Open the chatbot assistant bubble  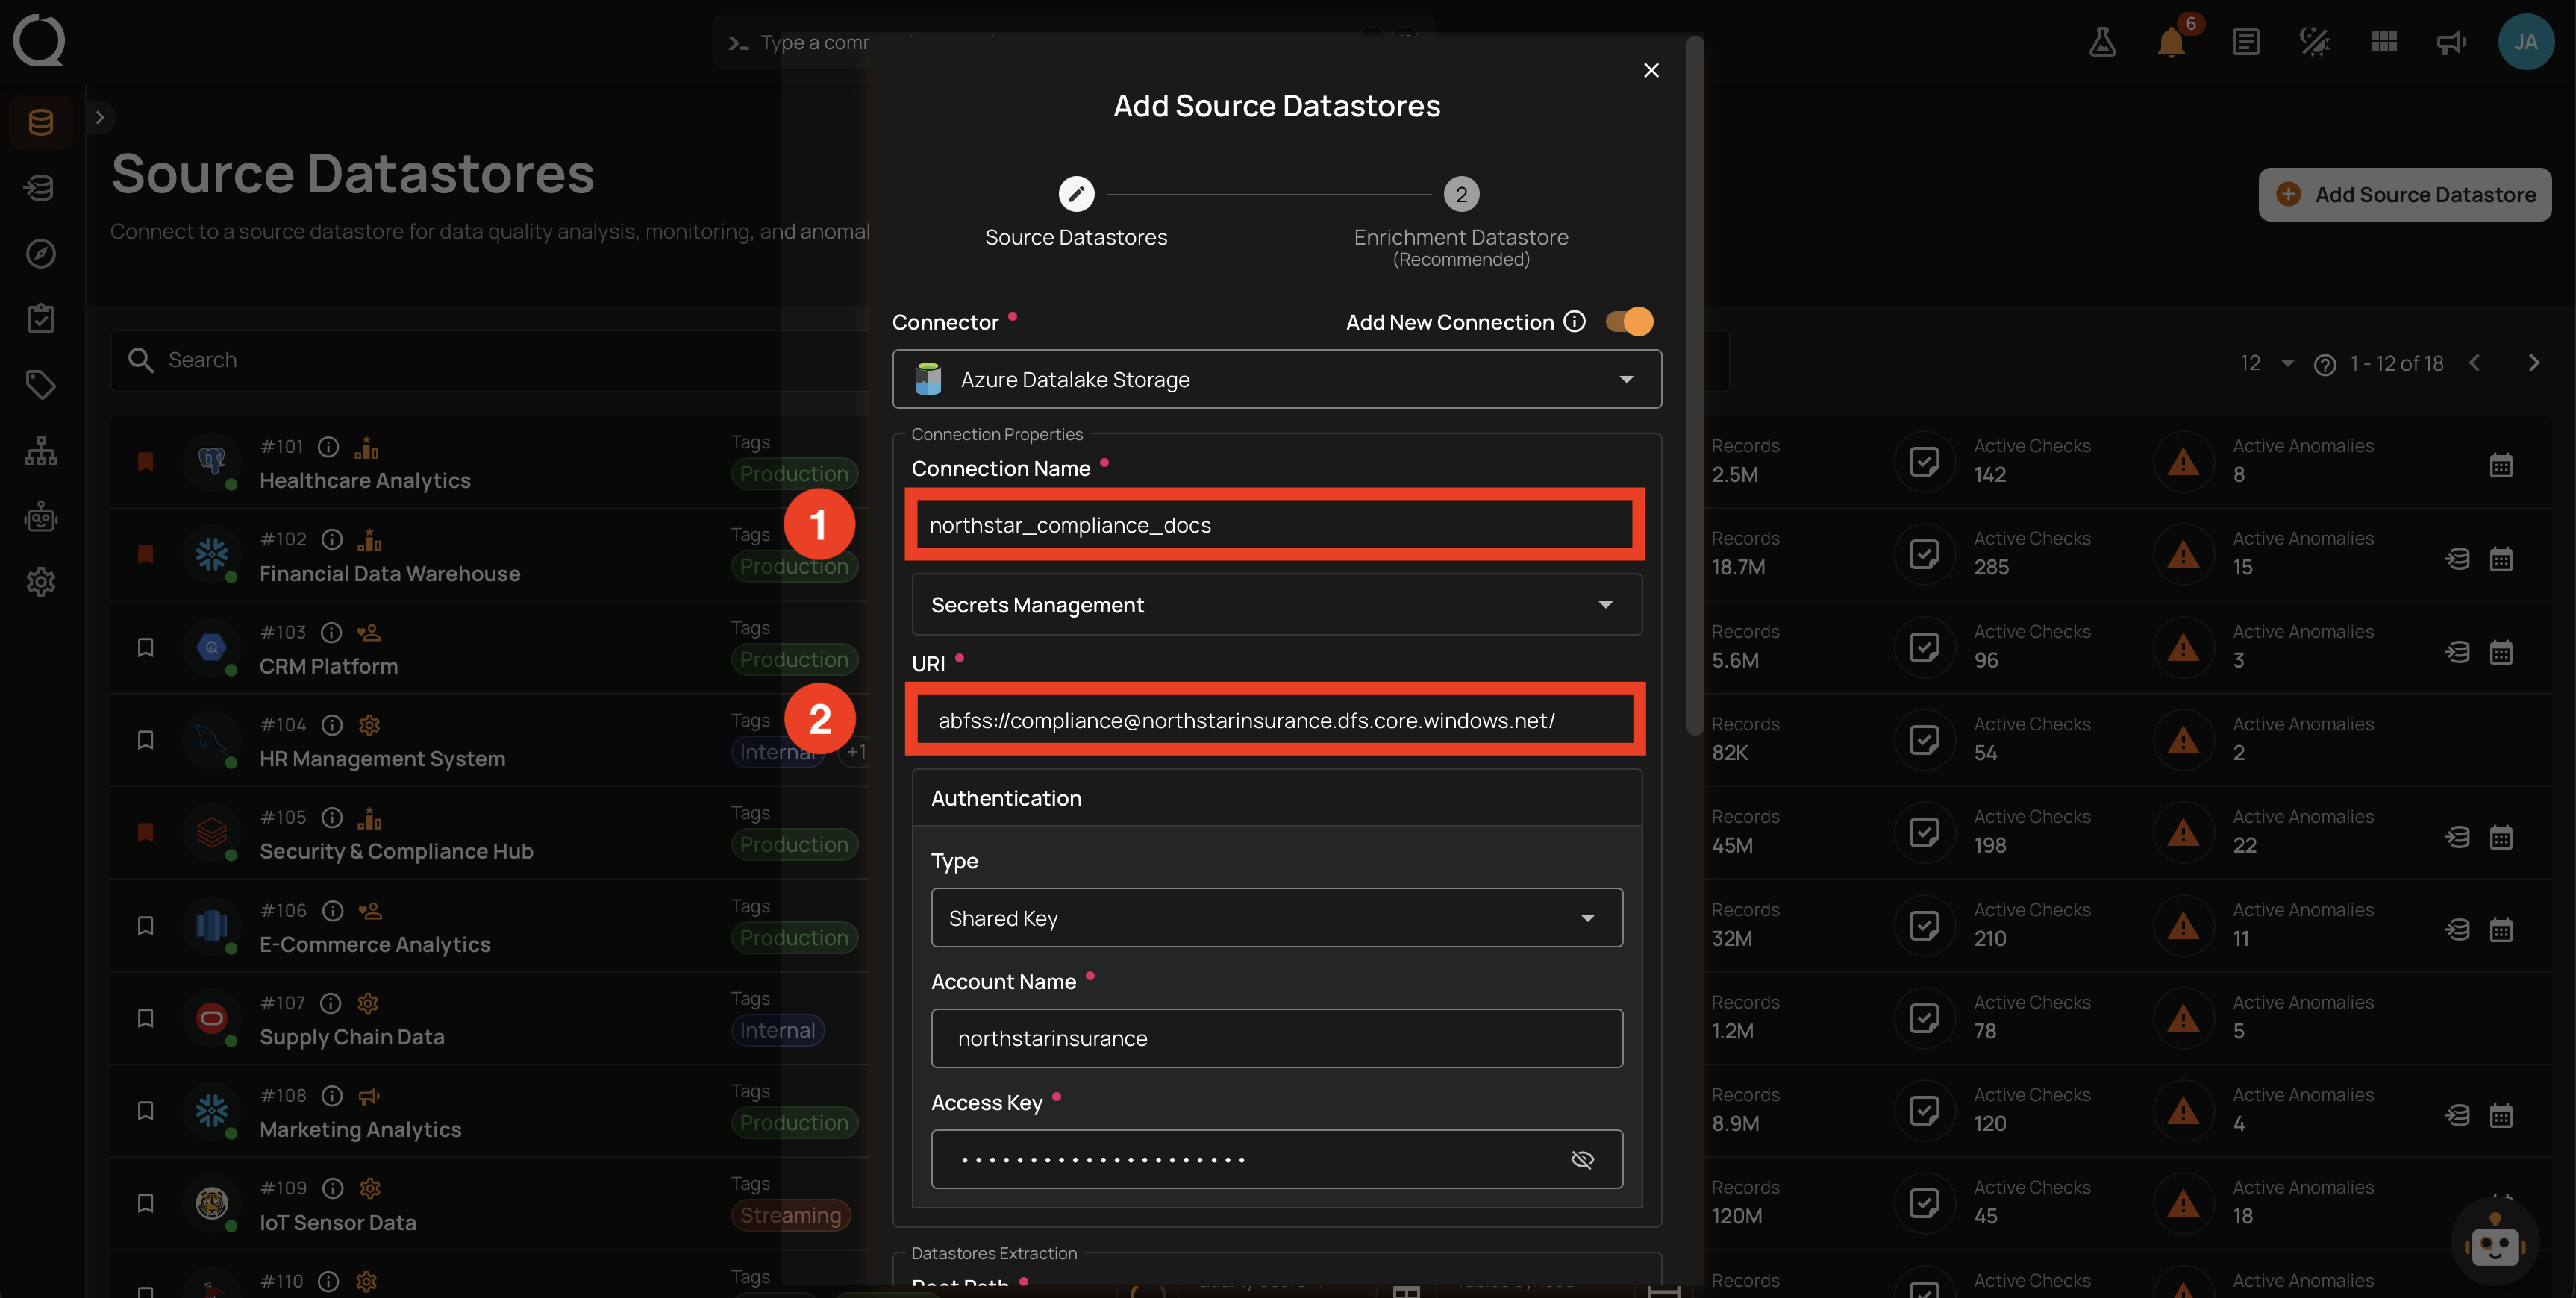[2495, 1243]
